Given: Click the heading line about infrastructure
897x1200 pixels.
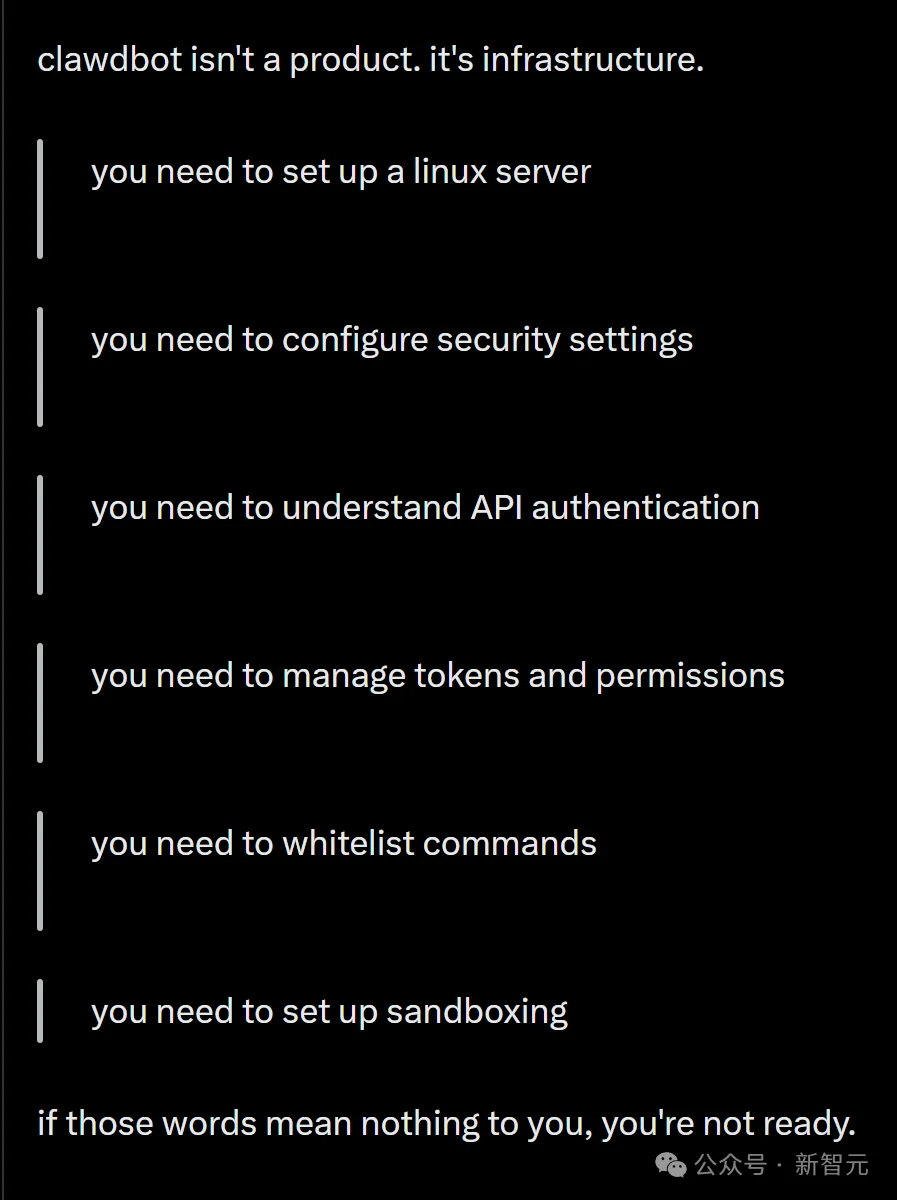Looking at the screenshot, I should 370,60.
